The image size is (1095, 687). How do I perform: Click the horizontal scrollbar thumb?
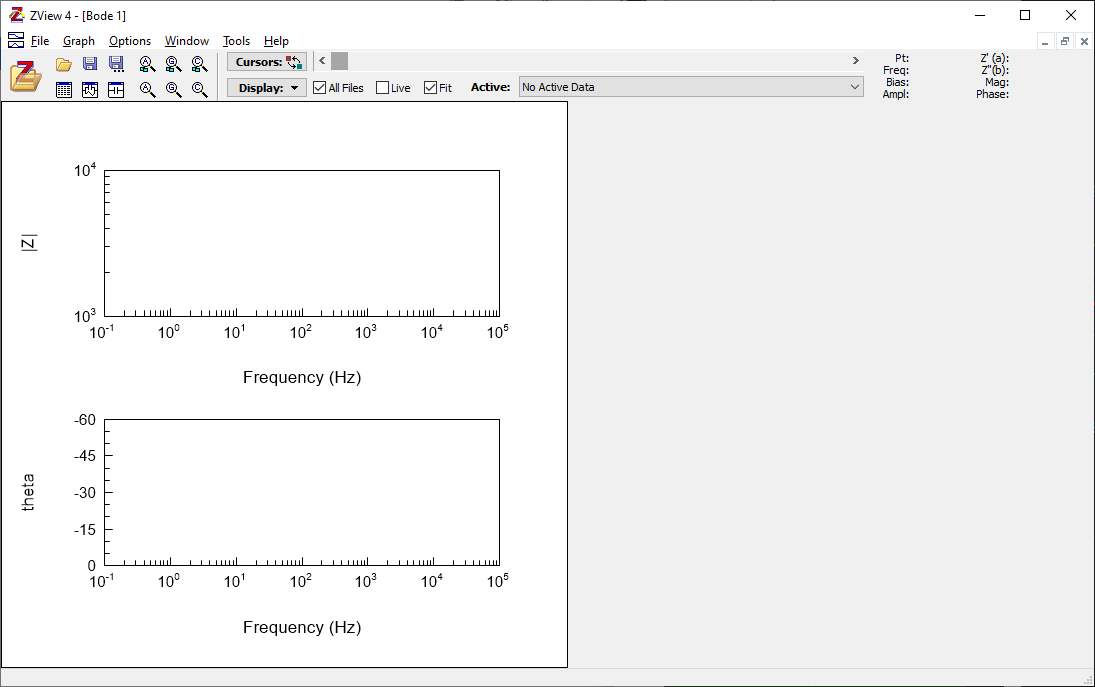tap(339, 61)
